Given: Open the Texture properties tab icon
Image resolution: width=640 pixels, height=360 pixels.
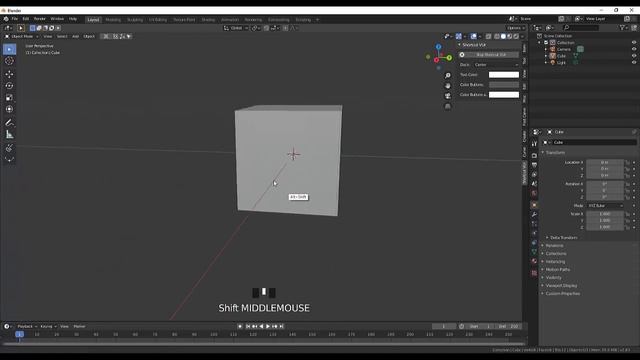Looking at the screenshot, I should point(534,273).
